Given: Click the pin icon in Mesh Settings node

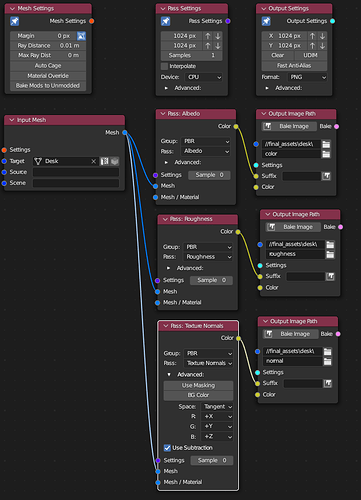Looking at the screenshot, I should tap(14, 21).
